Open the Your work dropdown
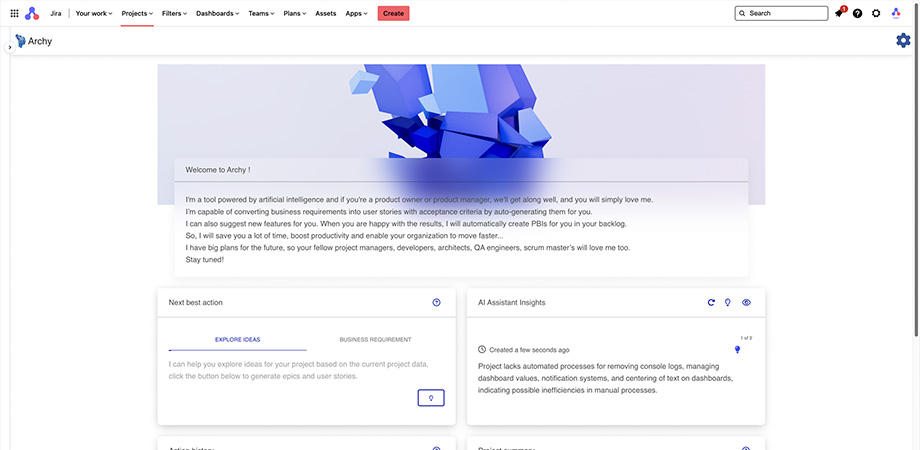The image size is (920, 450). [x=94, y=13]
